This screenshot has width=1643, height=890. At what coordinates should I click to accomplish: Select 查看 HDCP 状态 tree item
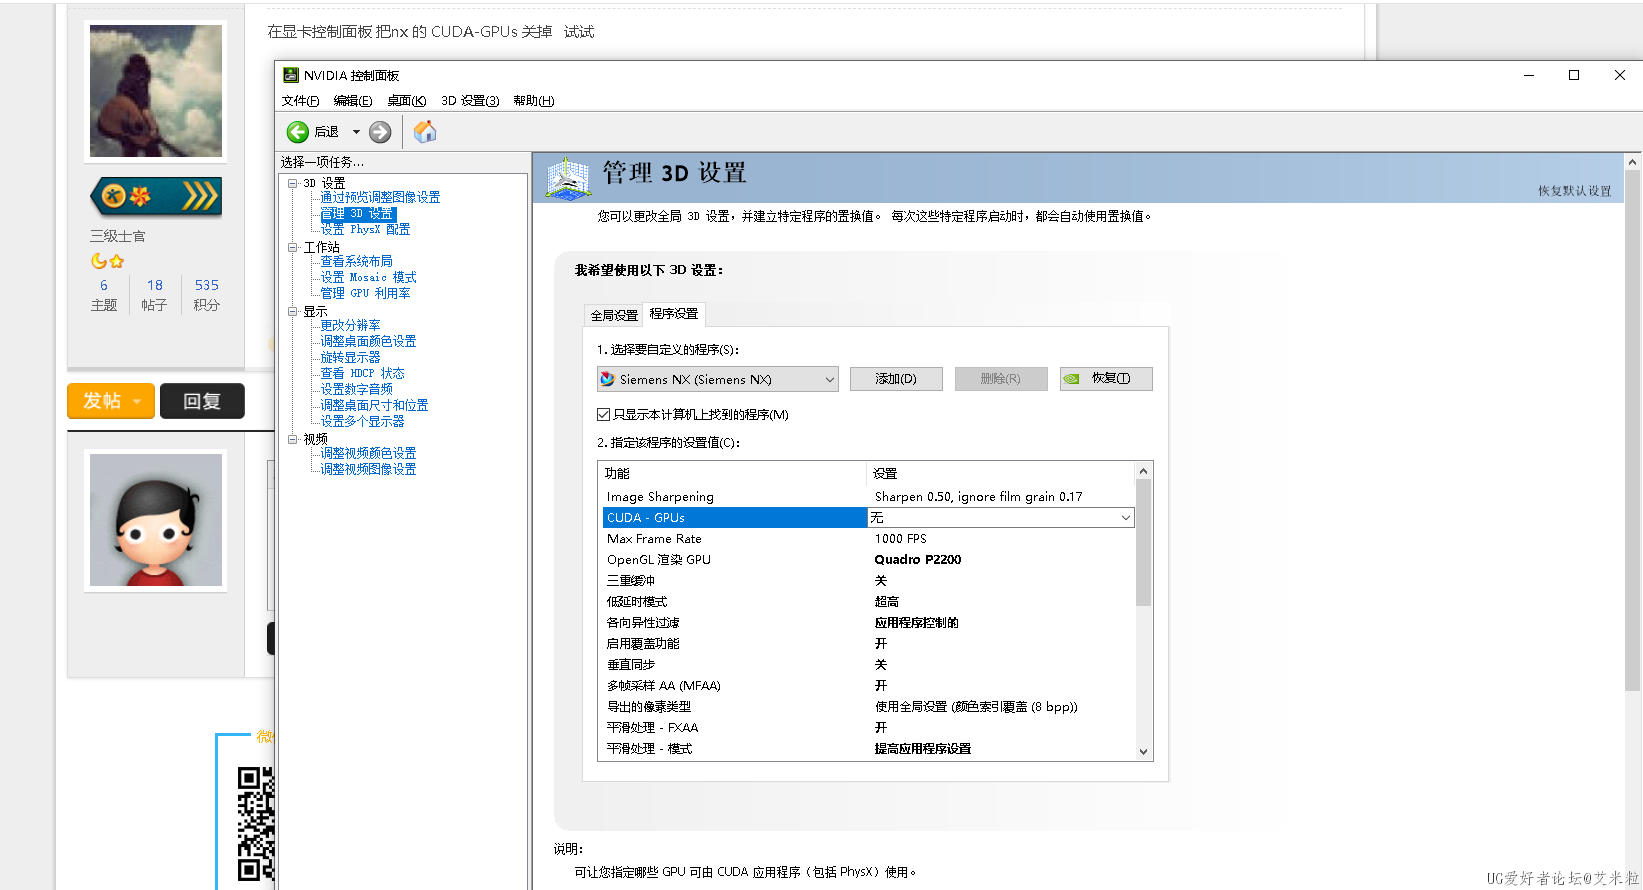click(362, 374)
